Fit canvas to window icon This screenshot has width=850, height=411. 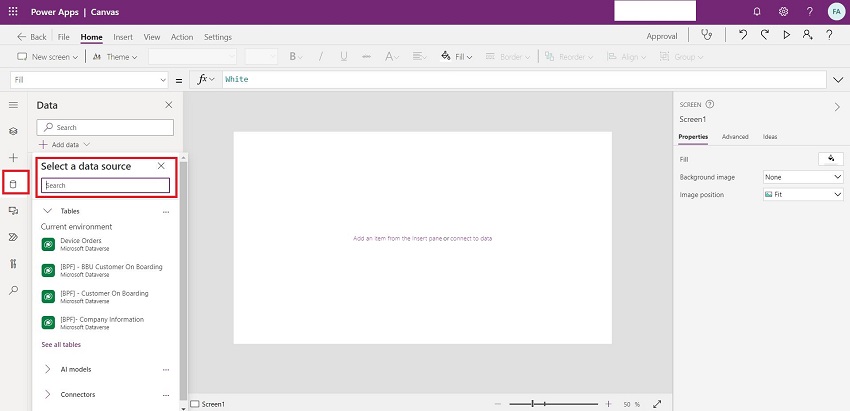click(657, 404)
